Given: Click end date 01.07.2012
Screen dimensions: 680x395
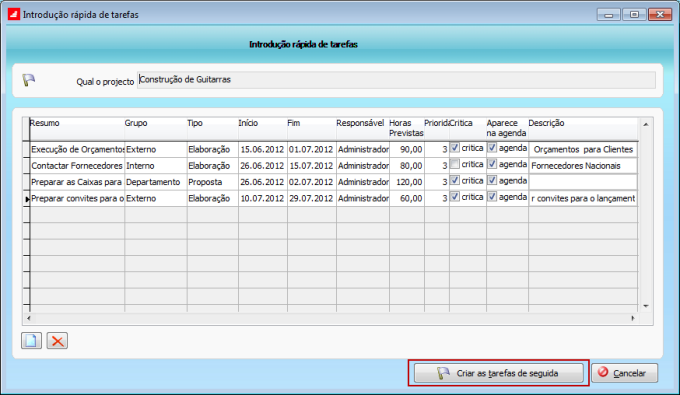Looking at the screenshot, I should coord(311,150).
